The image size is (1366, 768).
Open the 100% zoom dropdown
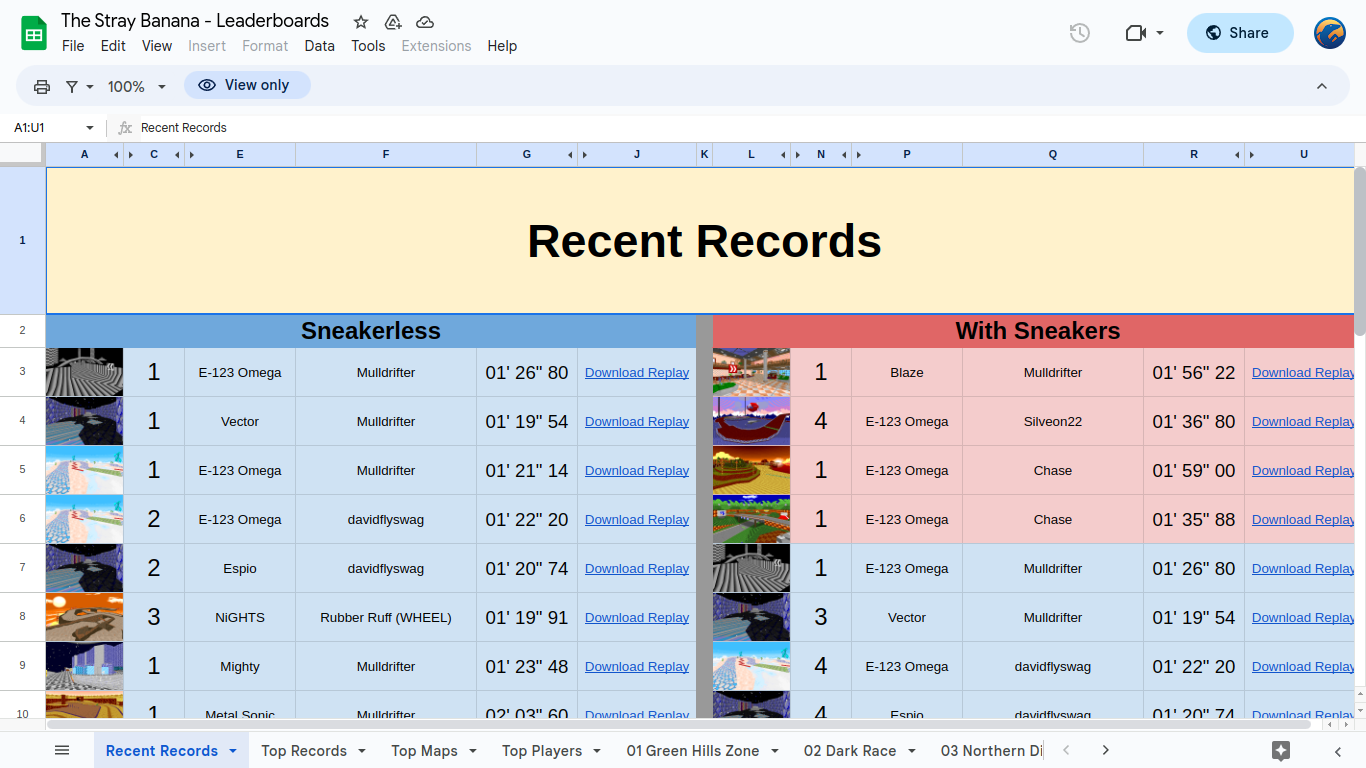pos(137,87)
